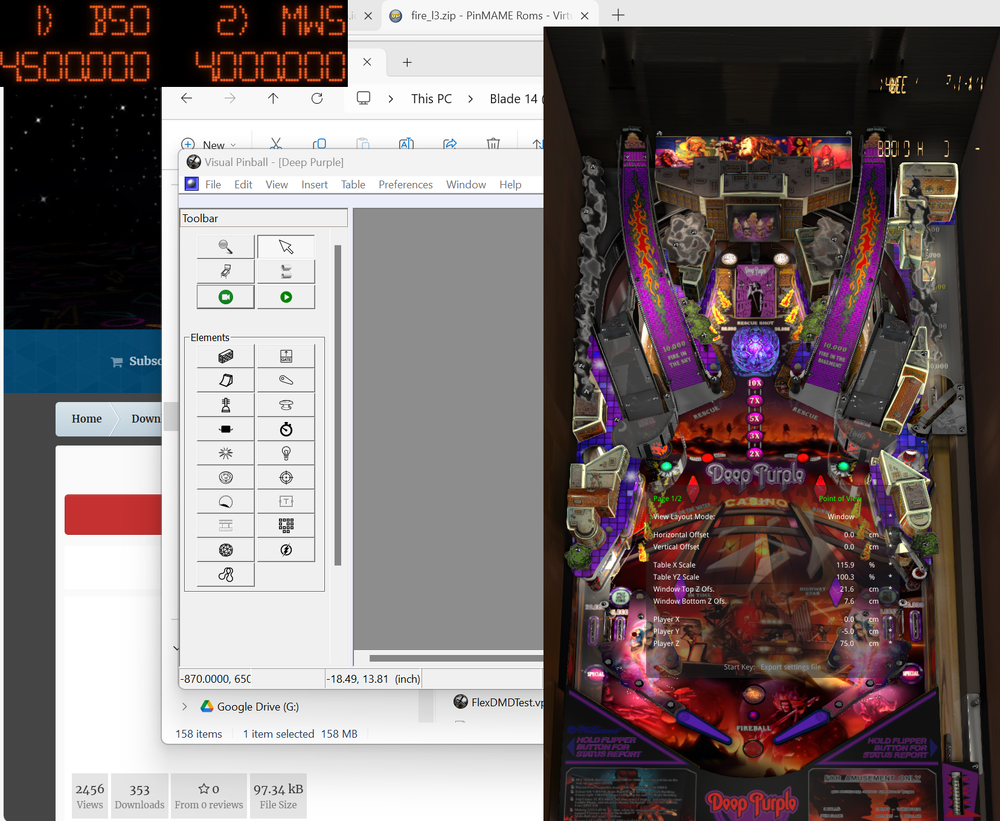Open the New dropdown in File Explorer
1000x821 pixels.
(x=209, y=145)
